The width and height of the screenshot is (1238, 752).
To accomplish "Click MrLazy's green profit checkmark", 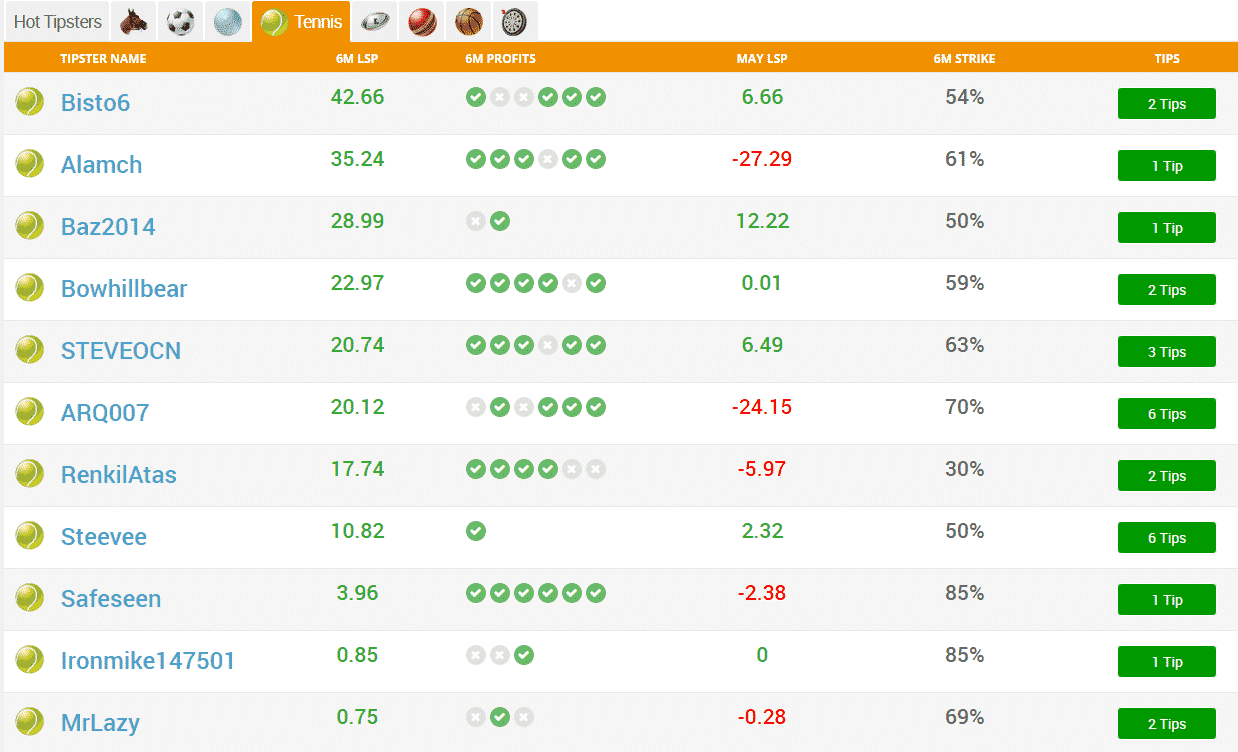I will click(500, 717).
